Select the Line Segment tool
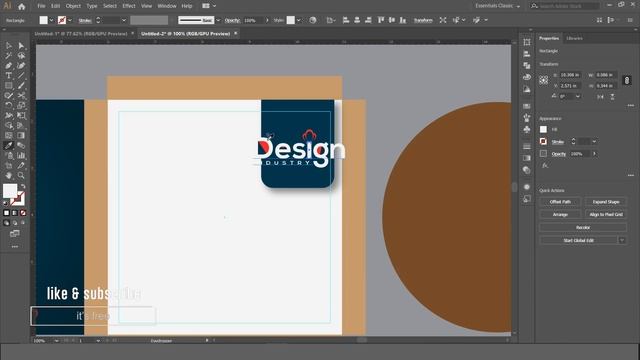This screenshot has width=640, height=360. 21,76
